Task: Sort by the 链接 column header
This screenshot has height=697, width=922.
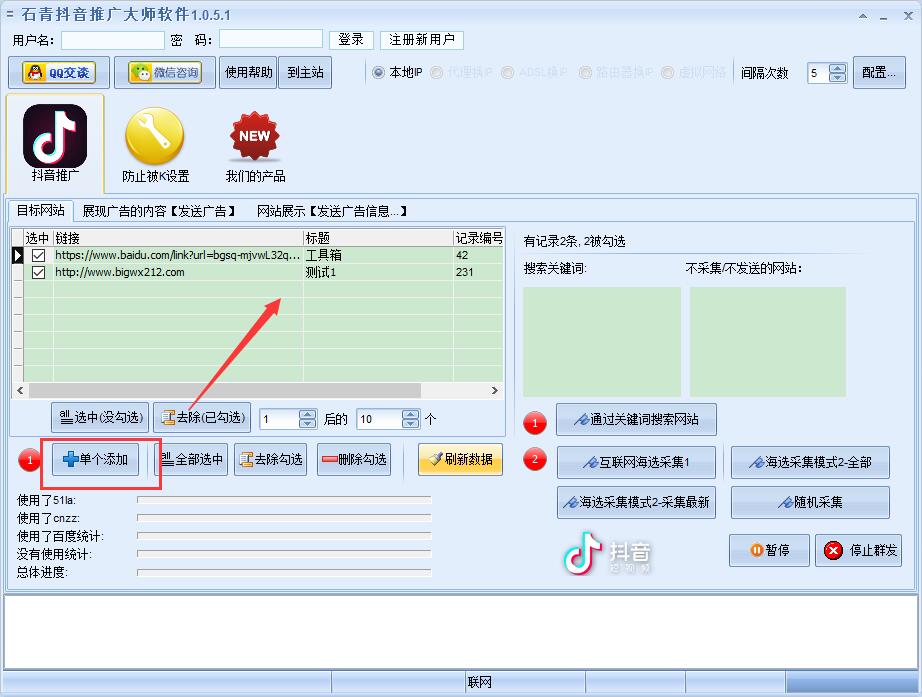Action: pos(178,238)
